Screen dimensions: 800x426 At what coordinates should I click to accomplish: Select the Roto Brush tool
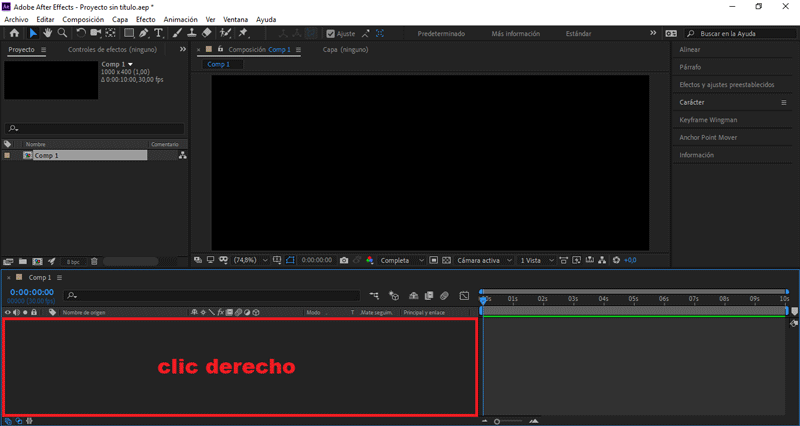(225, 33)
